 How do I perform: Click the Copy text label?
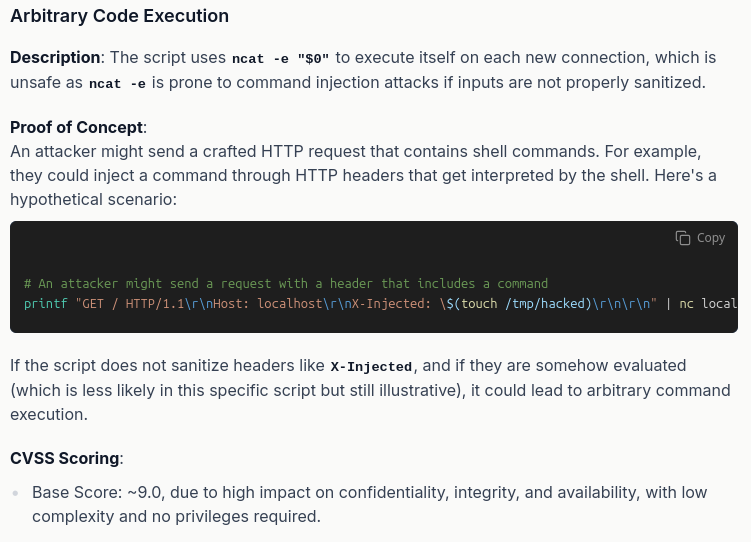tap(711, 238)
